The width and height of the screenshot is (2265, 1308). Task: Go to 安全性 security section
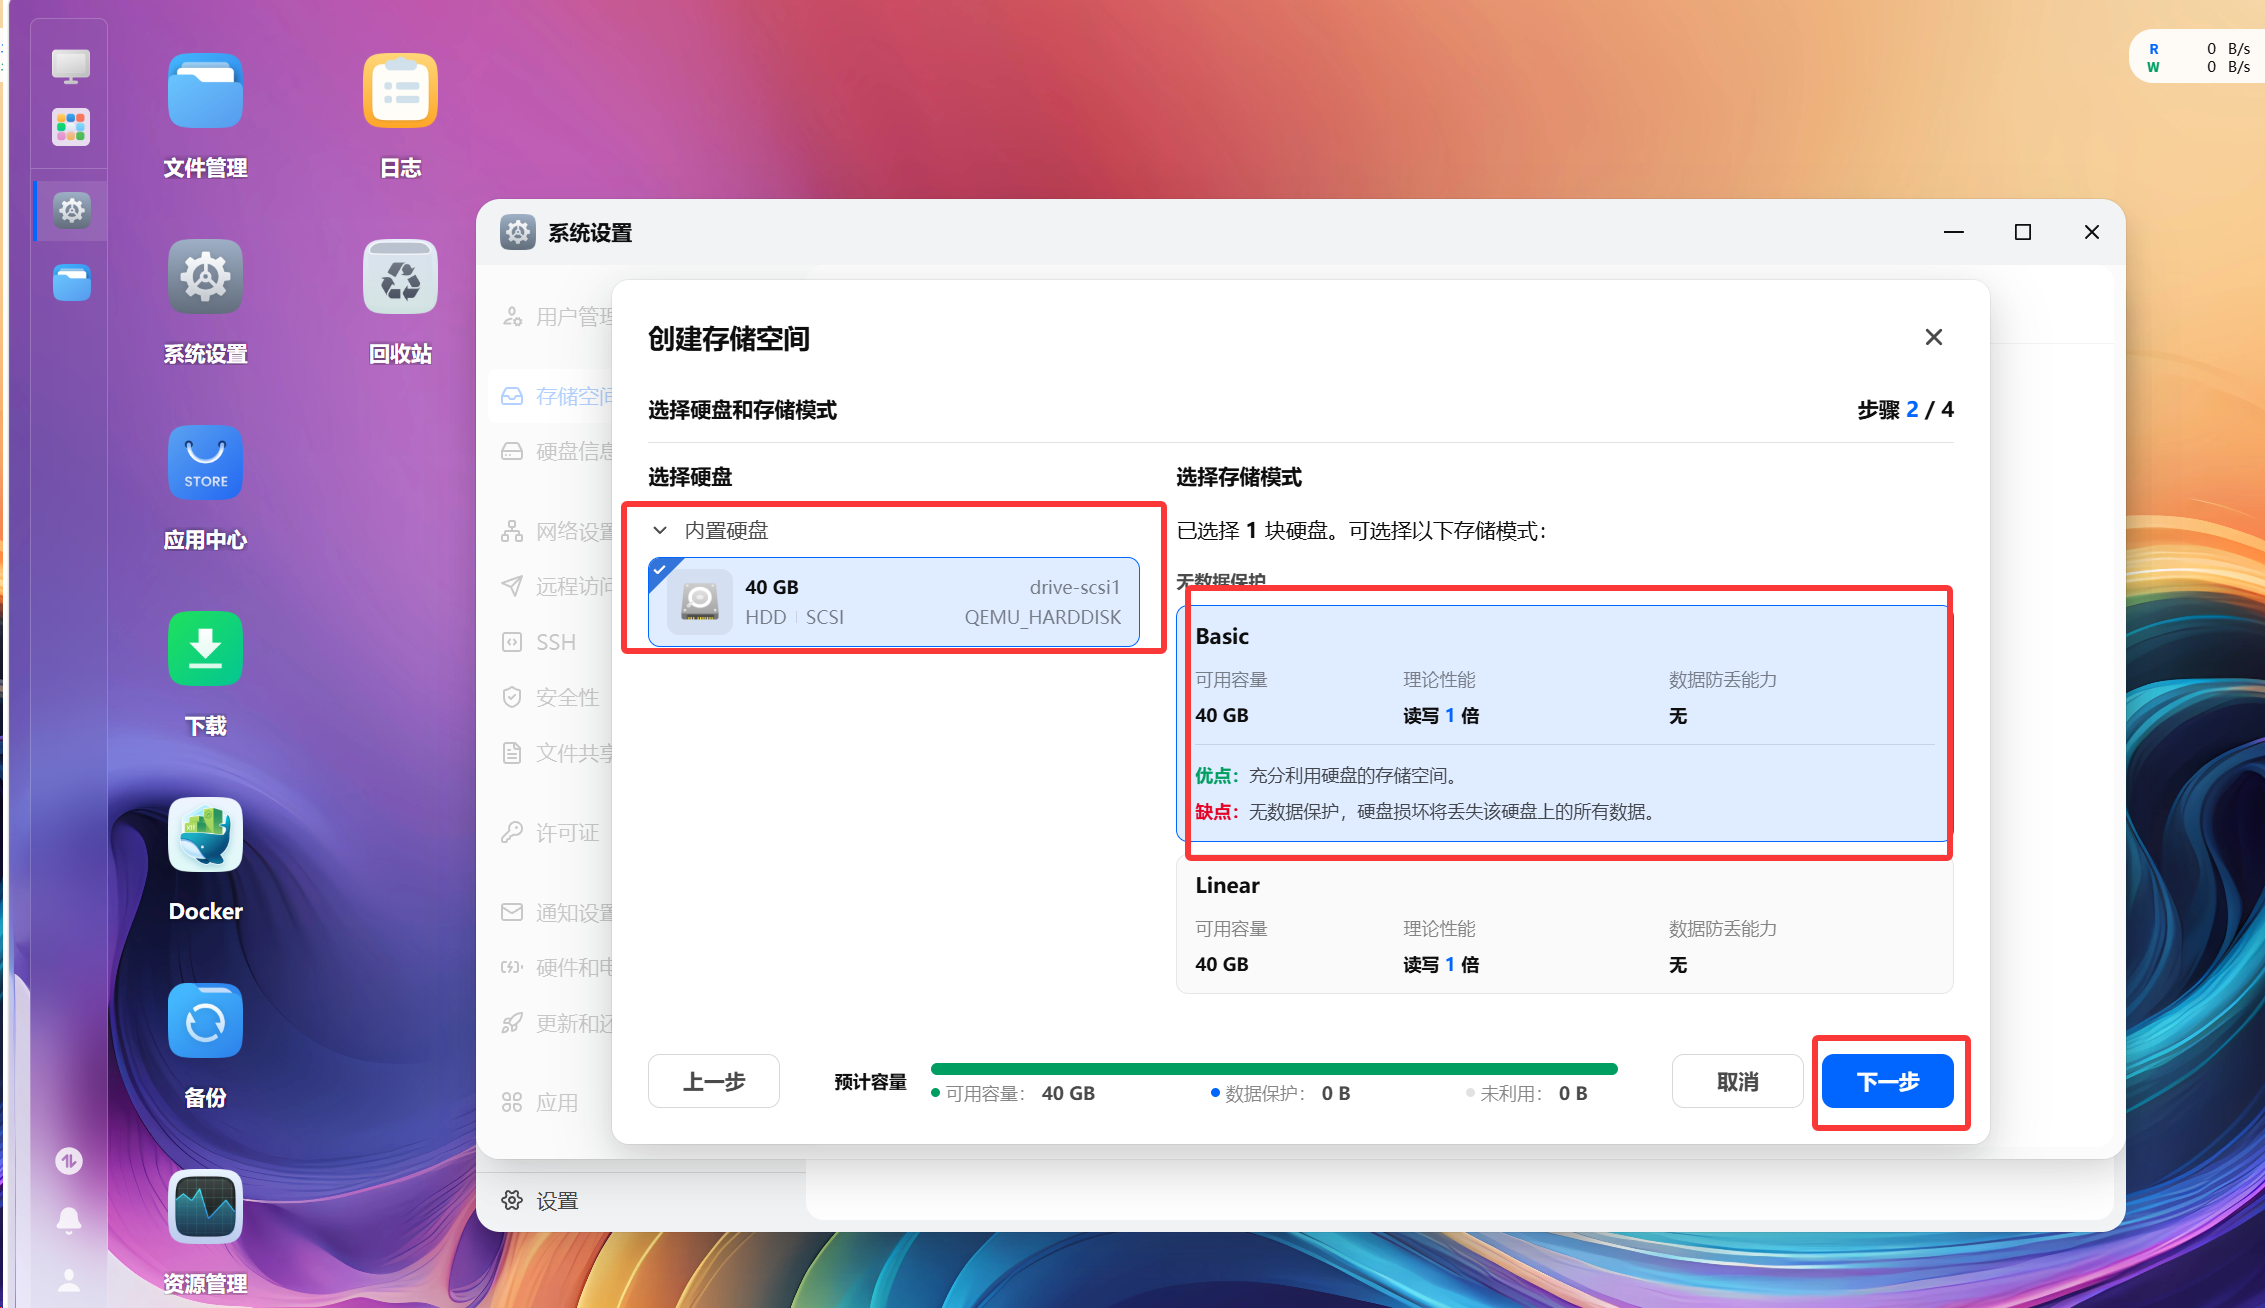(566, 697)
